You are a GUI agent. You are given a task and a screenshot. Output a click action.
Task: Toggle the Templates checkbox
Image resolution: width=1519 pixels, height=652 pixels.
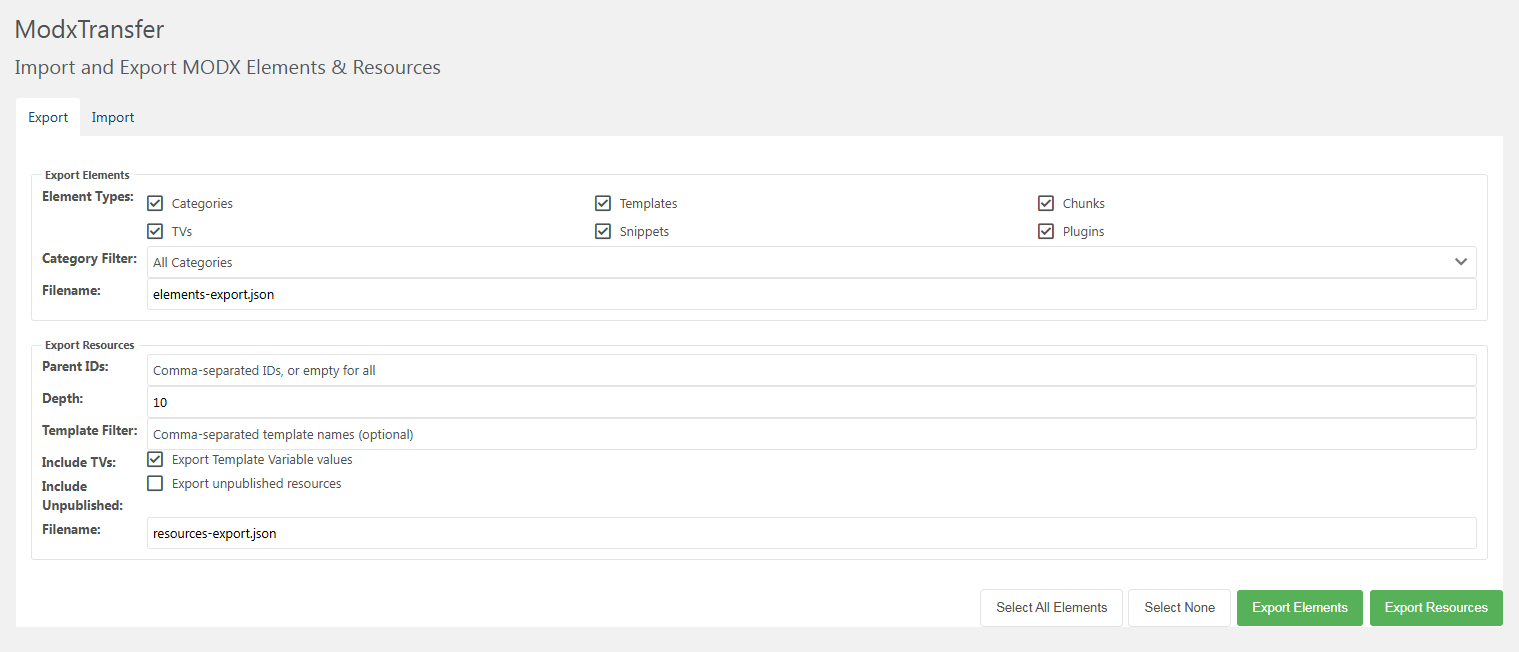[x=603, y=203]
